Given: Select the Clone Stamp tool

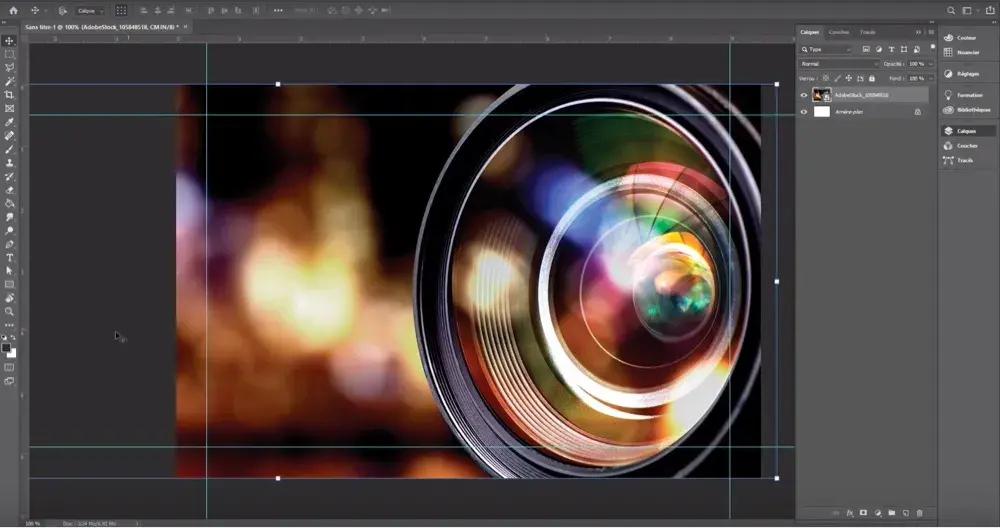Looking at the screenshot, I should (x=9, y=163).
